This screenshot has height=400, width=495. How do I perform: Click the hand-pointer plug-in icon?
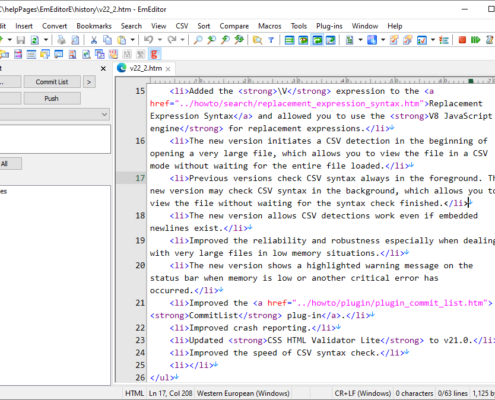(x=113, y=54)
